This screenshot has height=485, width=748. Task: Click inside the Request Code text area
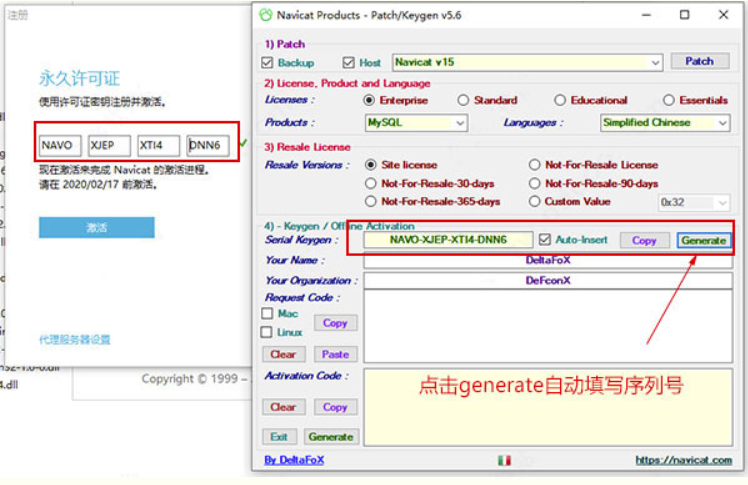click(548, 326)
